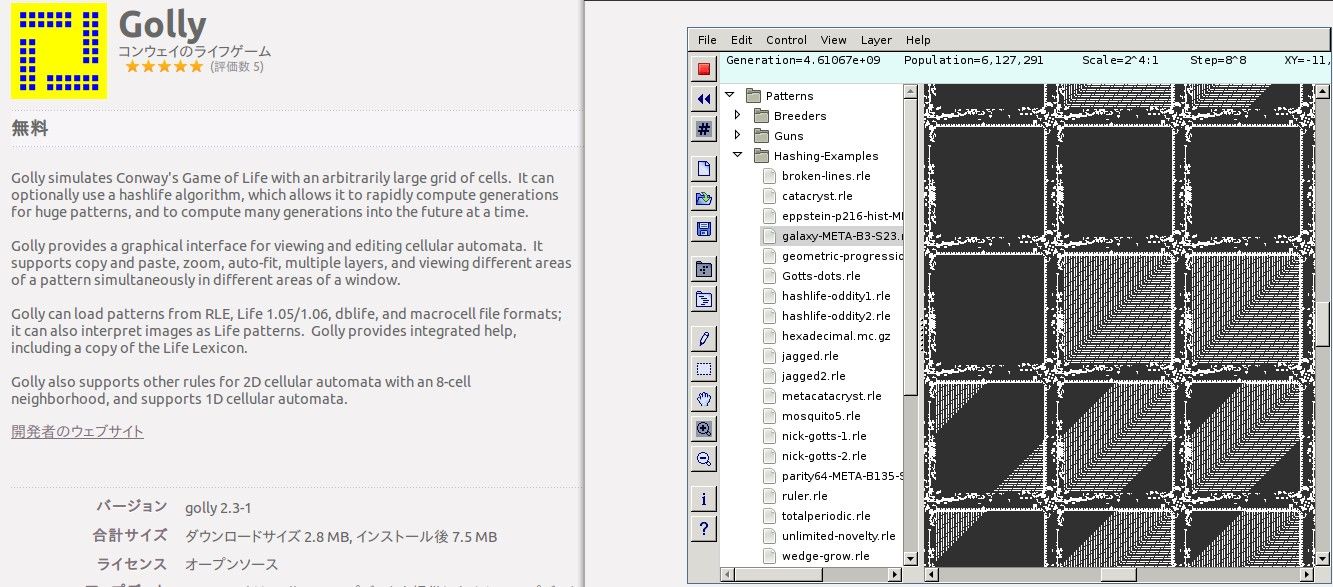Click the yellow Golly app icon

59,50
